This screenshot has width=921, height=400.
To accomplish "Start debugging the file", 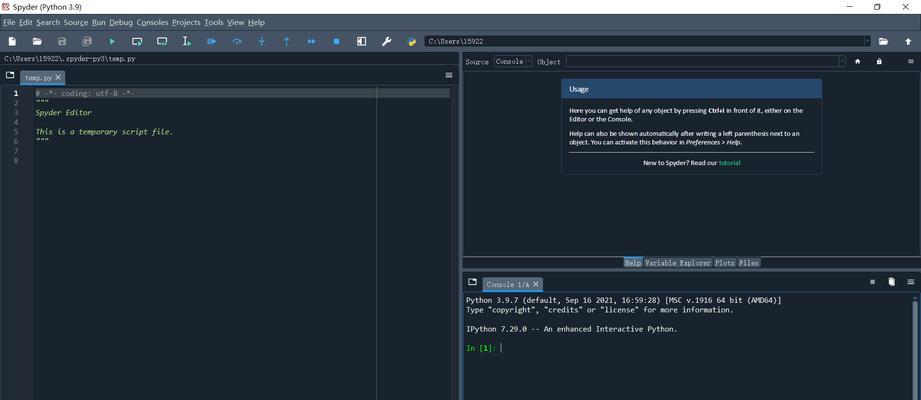I will point(212,42).
